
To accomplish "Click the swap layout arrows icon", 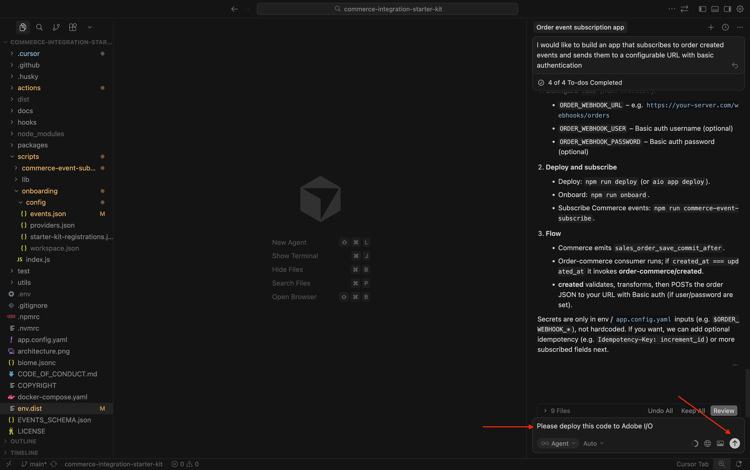I will pyautogui.click(x=684, y=9).
